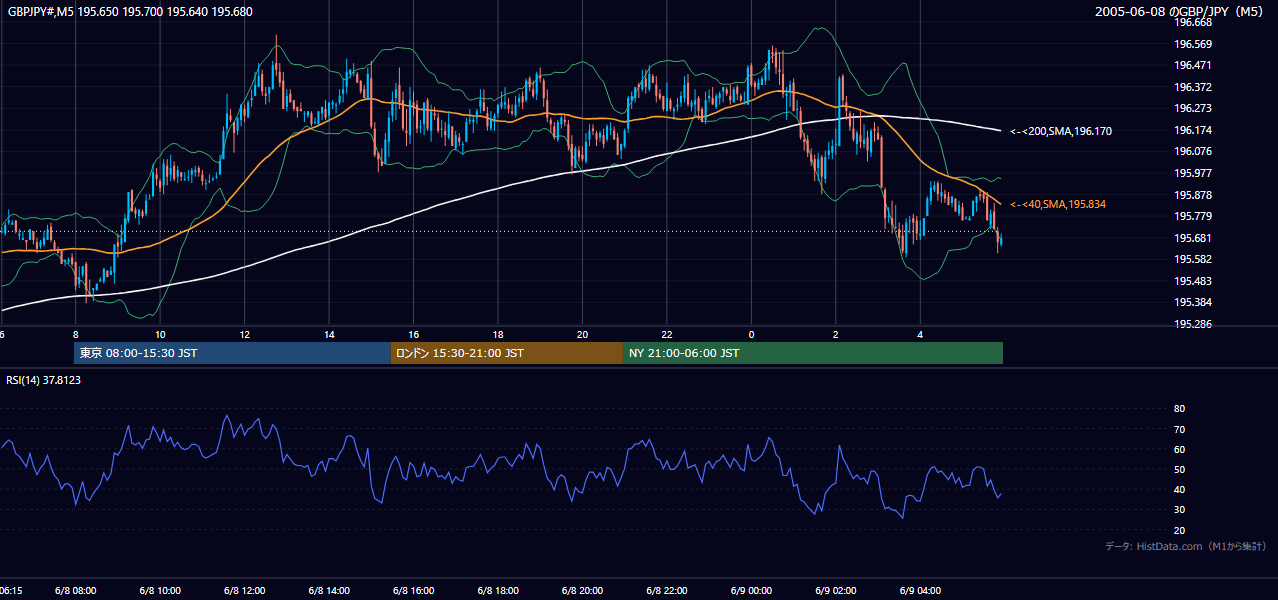Click price axis label 195.681
This screenshot has width=1278, height=600.
[x=1193, y=238]
